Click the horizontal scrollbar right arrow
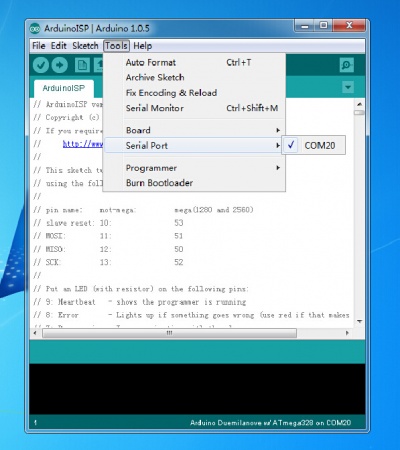Image resolution: width=400 pixels, height=450 pixels. pos(347,333)
